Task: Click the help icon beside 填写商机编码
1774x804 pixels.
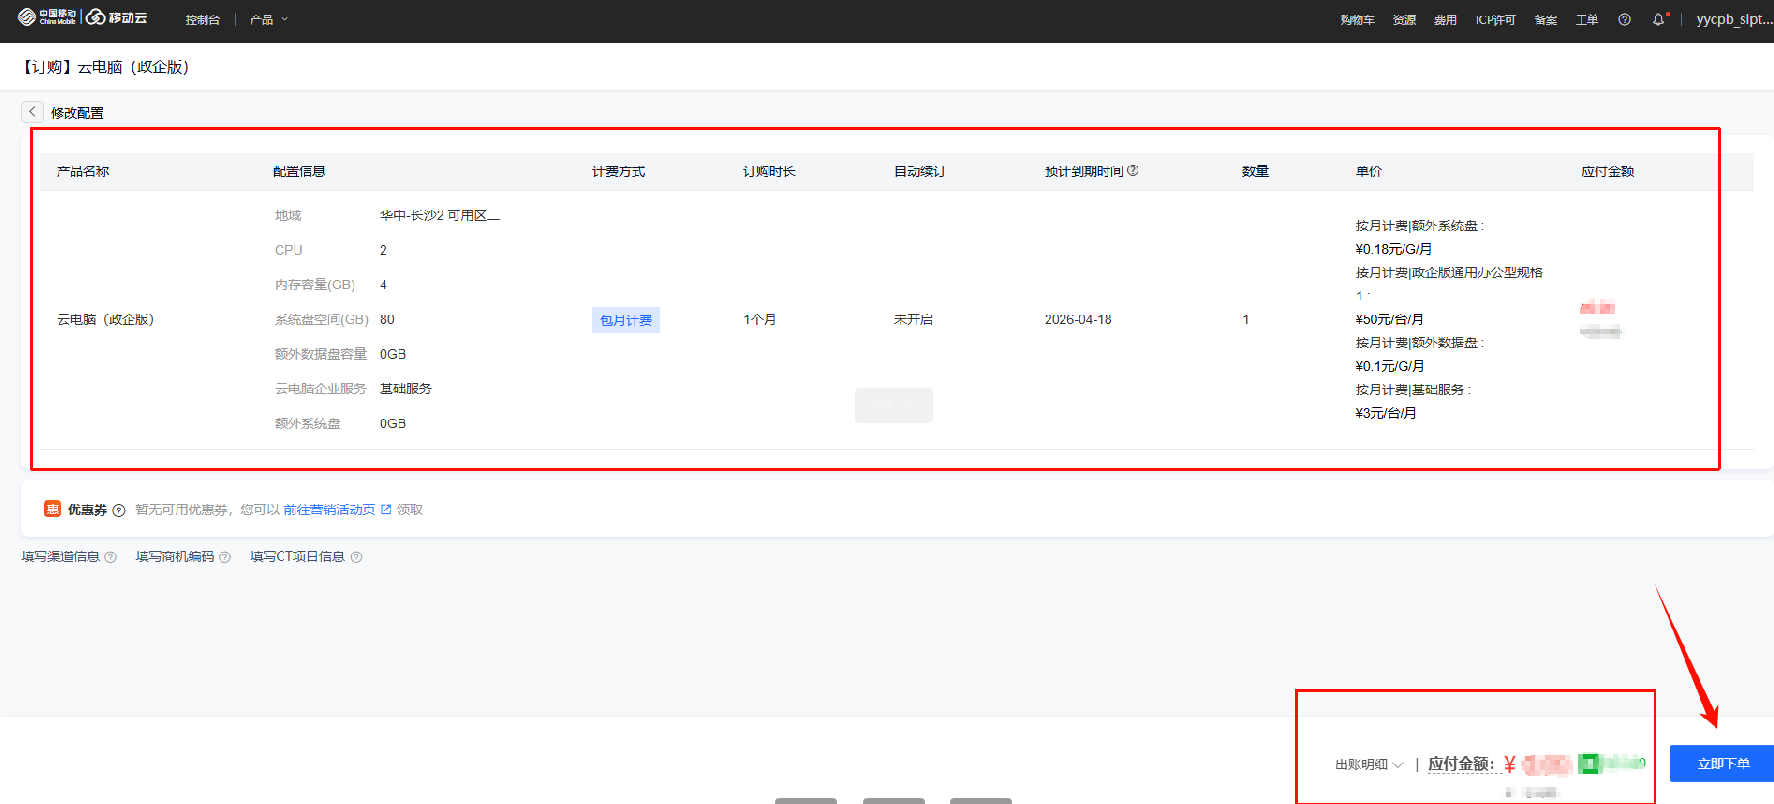Action: tap(225, 557)
